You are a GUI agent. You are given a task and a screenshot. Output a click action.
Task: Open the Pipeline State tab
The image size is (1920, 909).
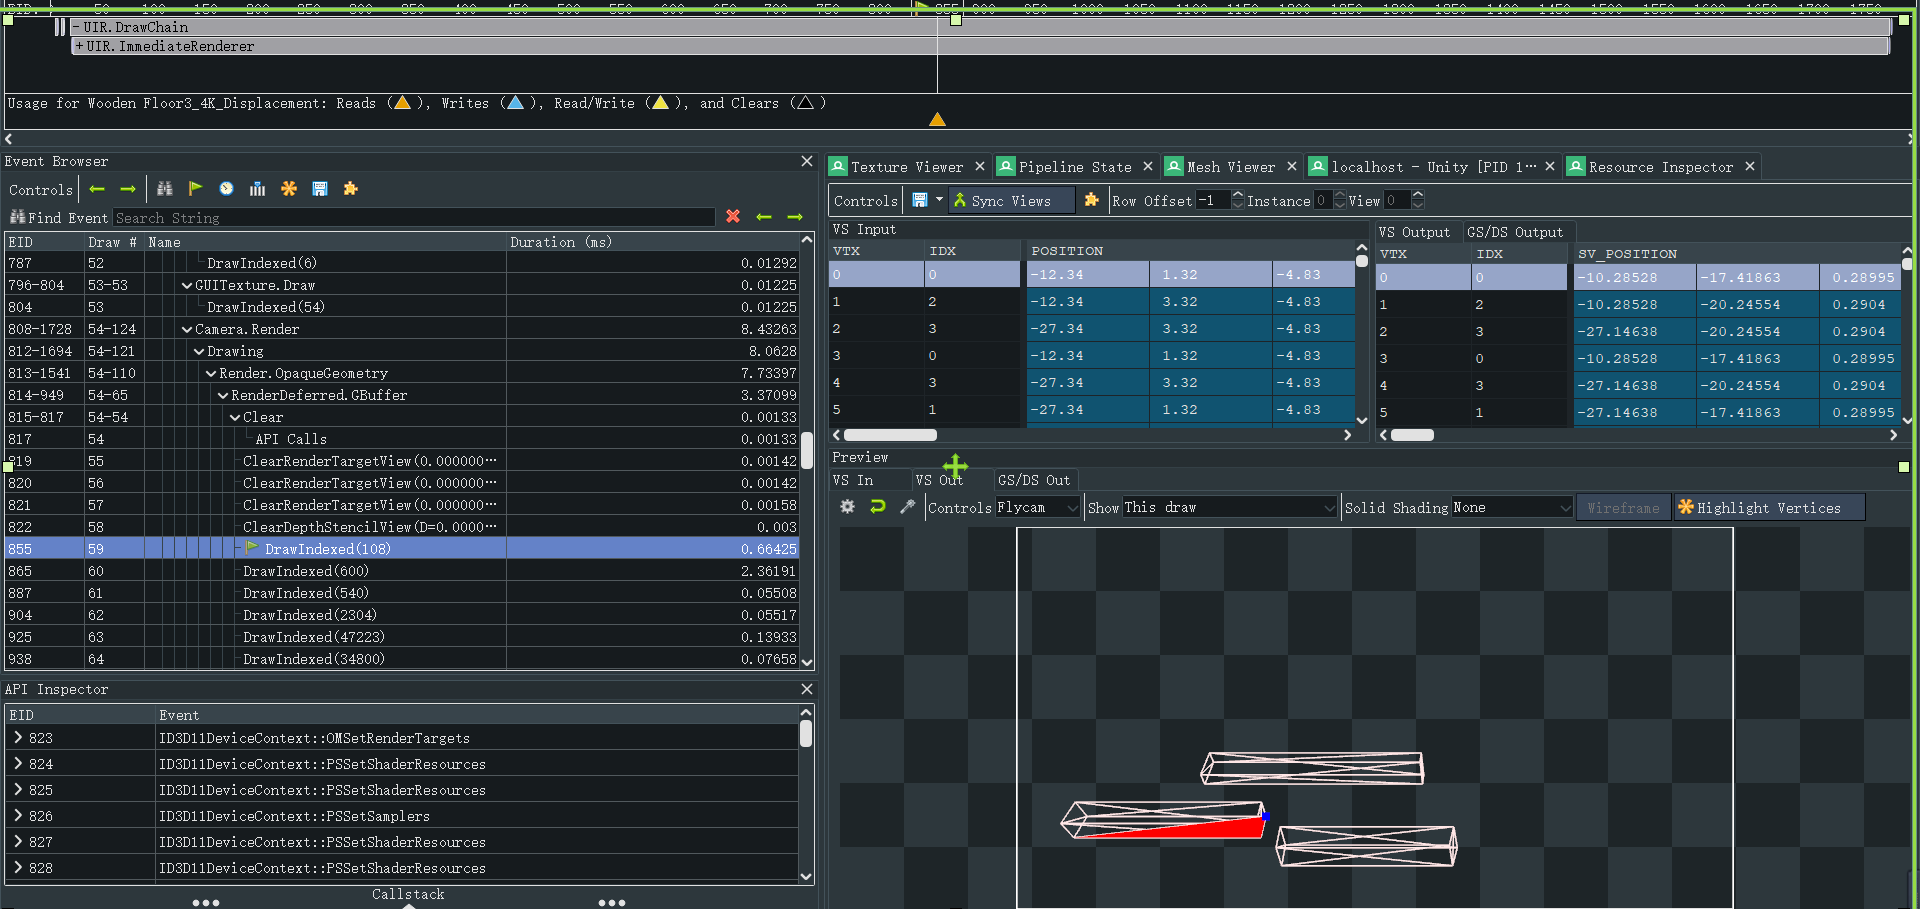[1074, 167]
